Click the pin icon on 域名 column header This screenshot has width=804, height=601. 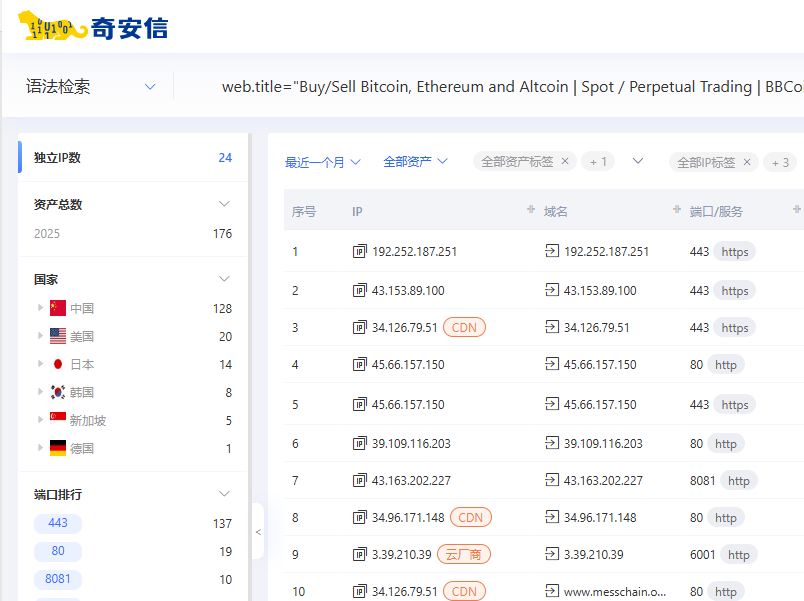[677, 209]
